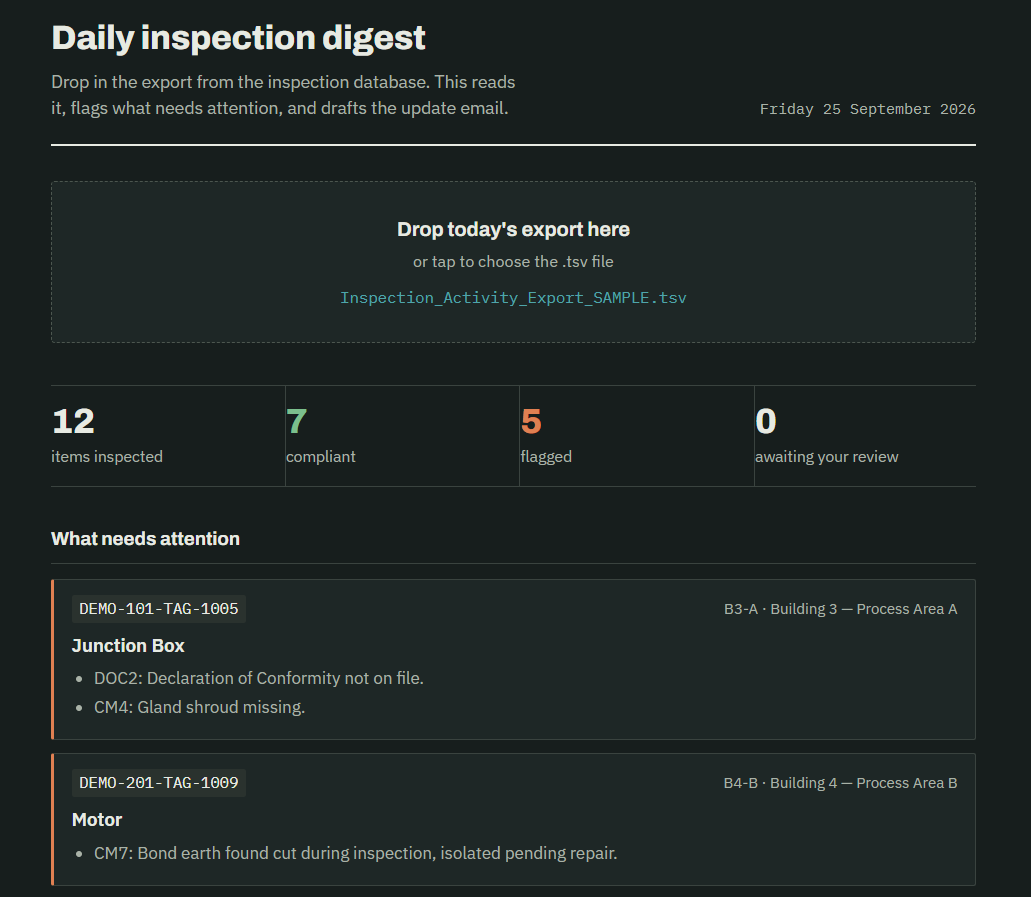Click the 'Daily inspection digest' title
Screen dimensions: 1031x897
click(238, 37)
